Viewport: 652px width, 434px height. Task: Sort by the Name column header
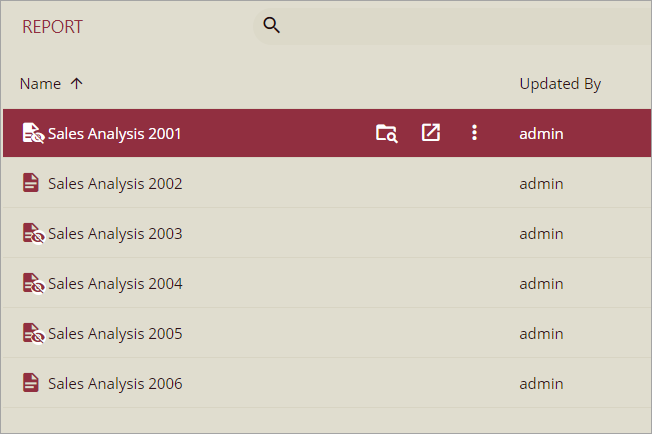[40, 84]
